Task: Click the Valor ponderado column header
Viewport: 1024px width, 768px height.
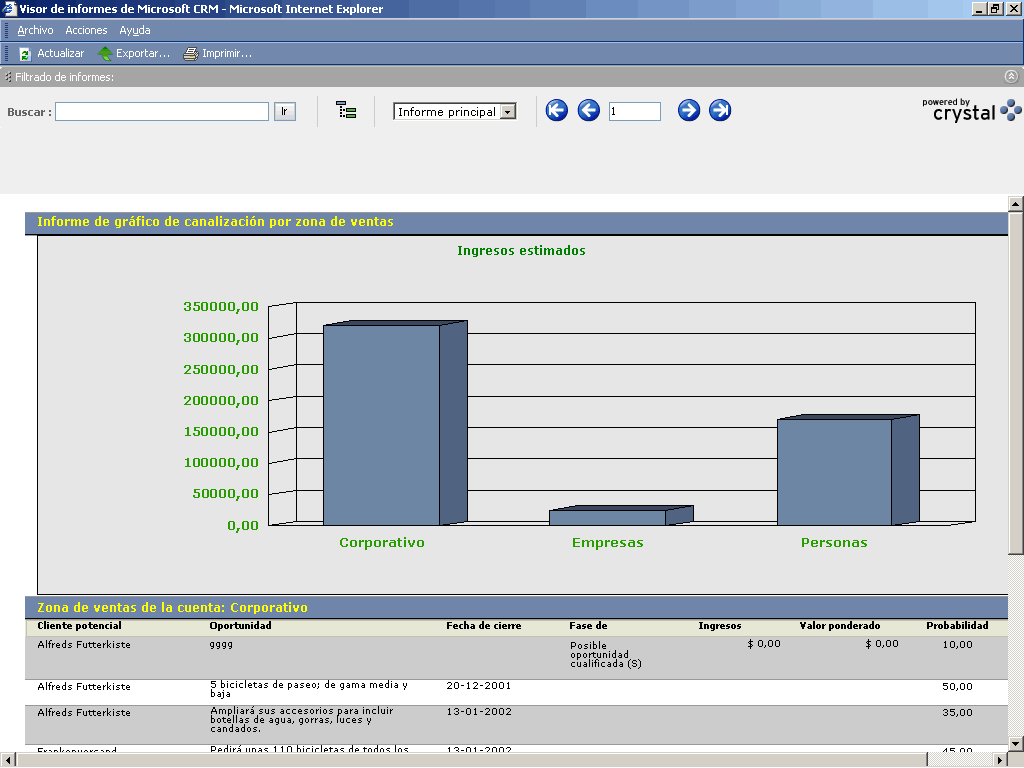Action: 840,626
